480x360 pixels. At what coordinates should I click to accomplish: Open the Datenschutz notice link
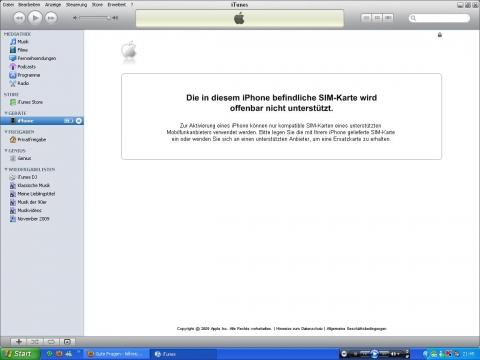coord(299,329)
